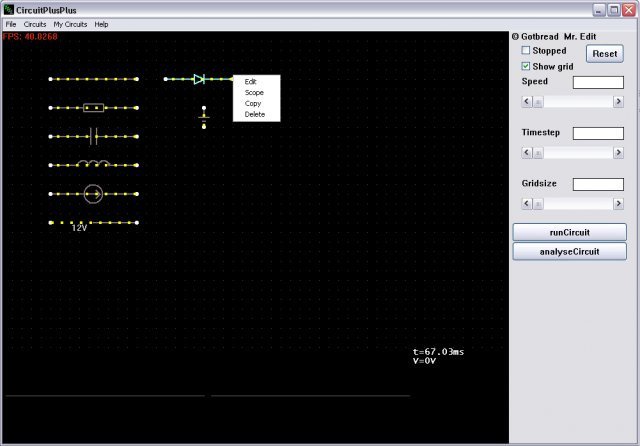Click the FPS counter text
Viewport: 640px width, 446px height.
(x=30, y=36)
